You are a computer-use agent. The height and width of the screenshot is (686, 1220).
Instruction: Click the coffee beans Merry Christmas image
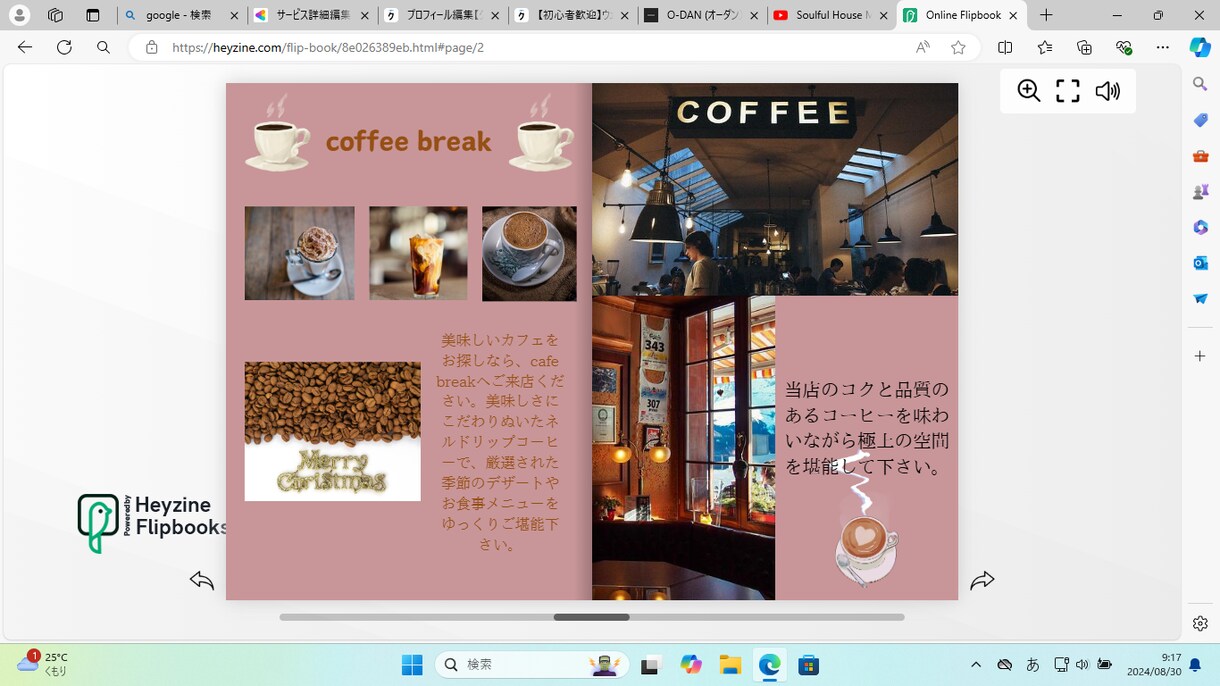332,431
